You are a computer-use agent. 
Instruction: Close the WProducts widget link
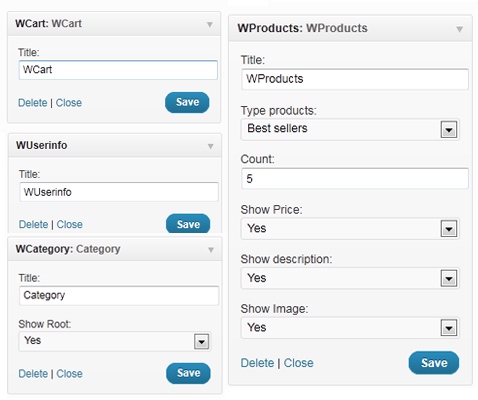(x=299, y=363)
